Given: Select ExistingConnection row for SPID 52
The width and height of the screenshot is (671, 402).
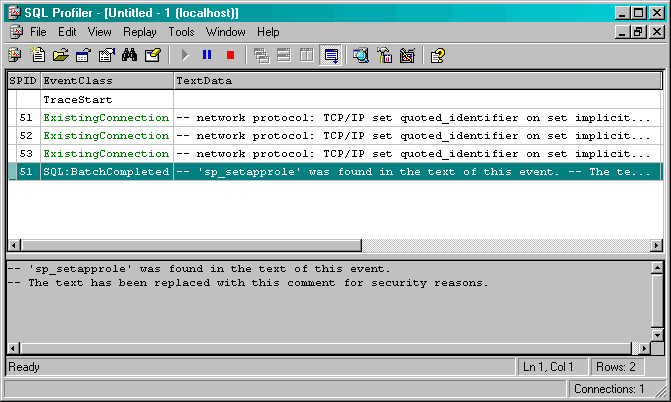Looking at the screenshot, I should coord(335,135).
